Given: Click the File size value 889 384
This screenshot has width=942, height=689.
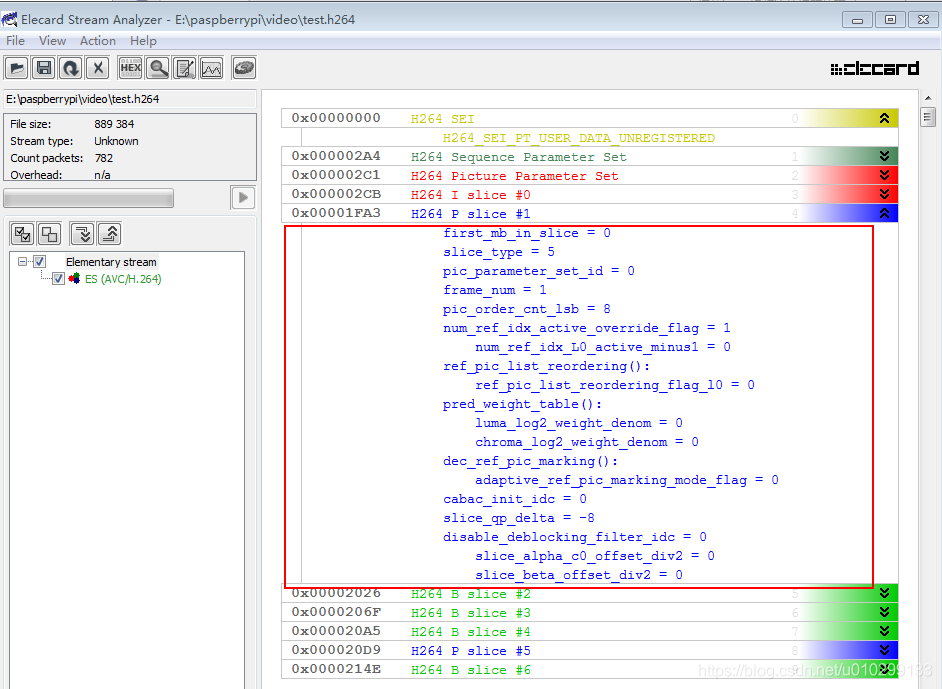Looking at the screenshot, I should [x=114, y=124].
